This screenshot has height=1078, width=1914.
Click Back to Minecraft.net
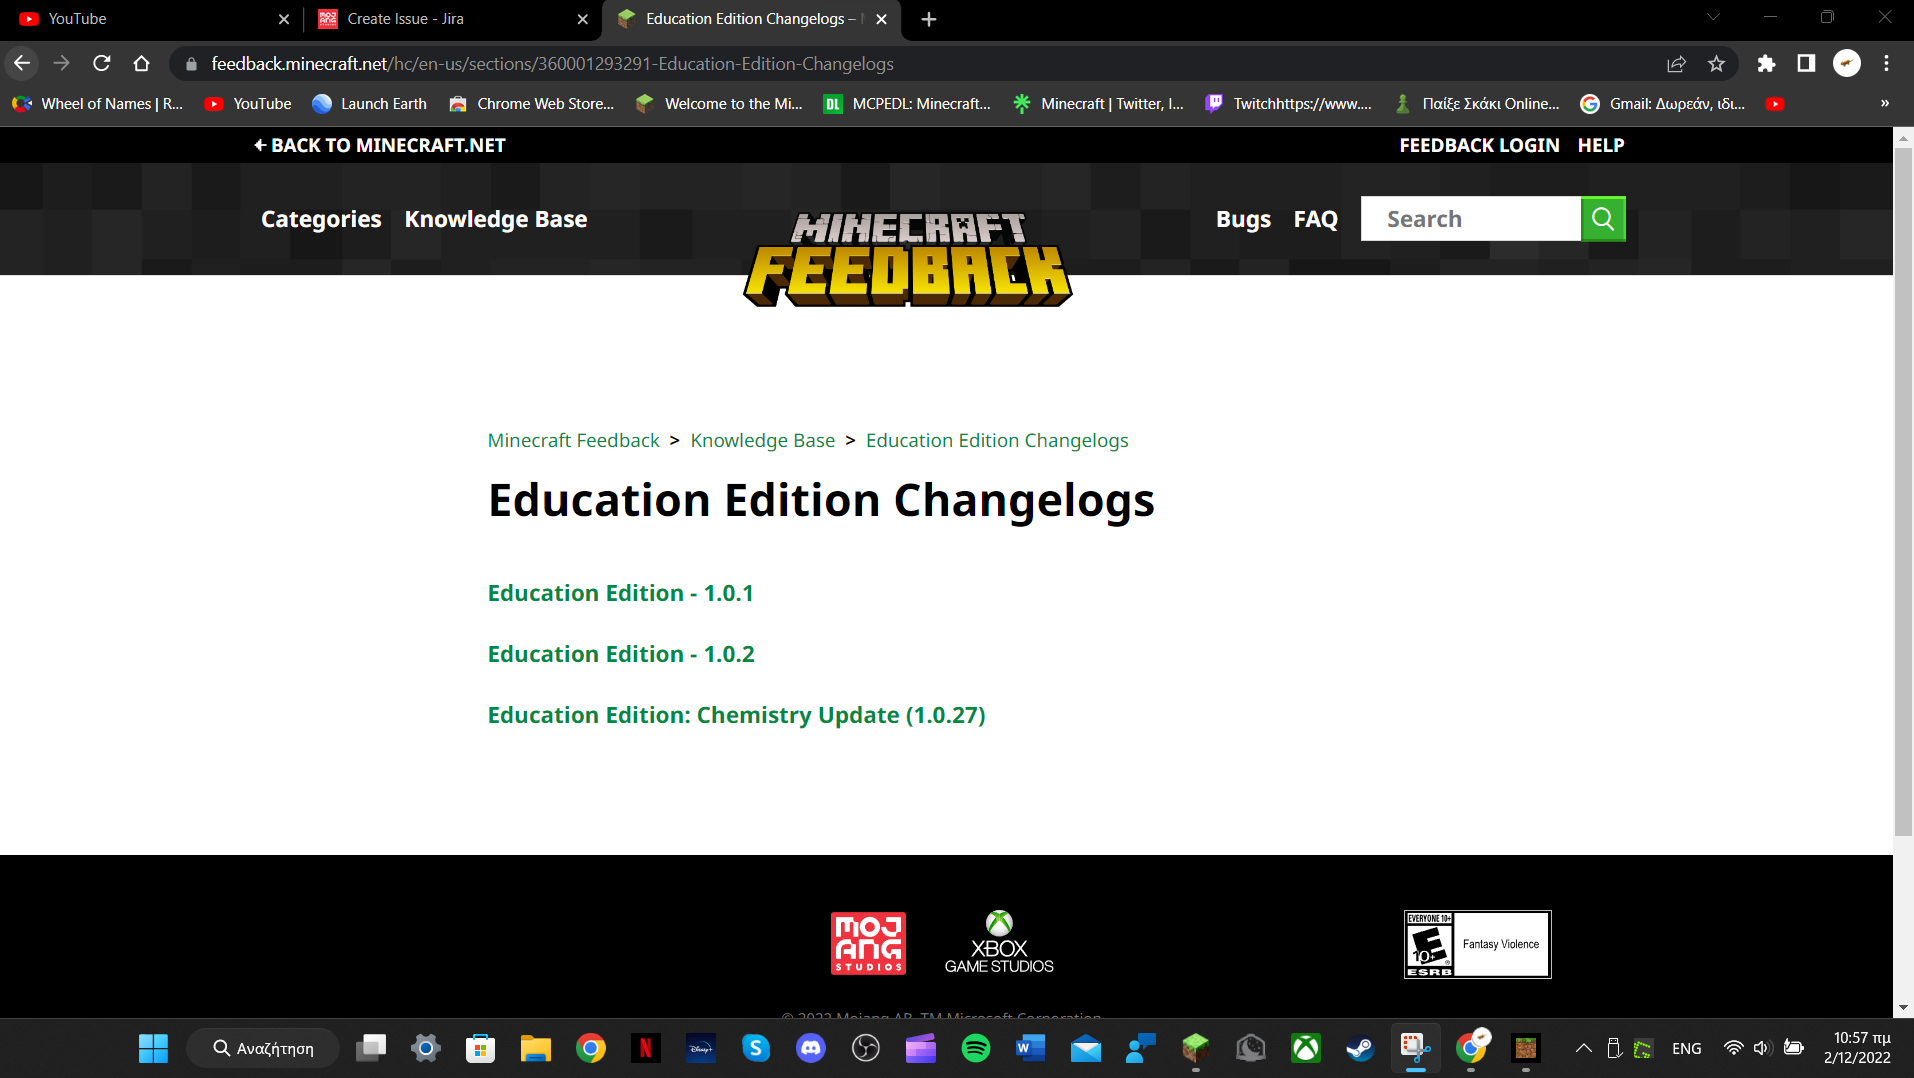380,145
